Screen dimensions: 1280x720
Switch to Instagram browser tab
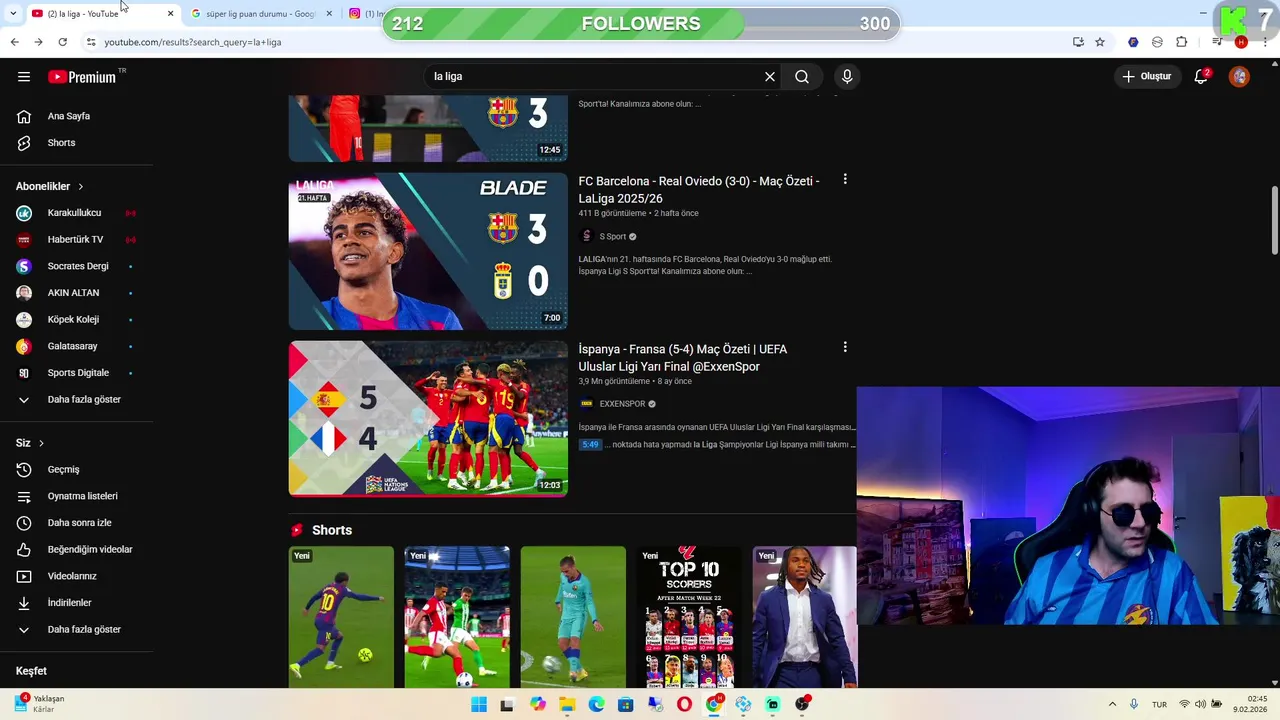(368, 13)
